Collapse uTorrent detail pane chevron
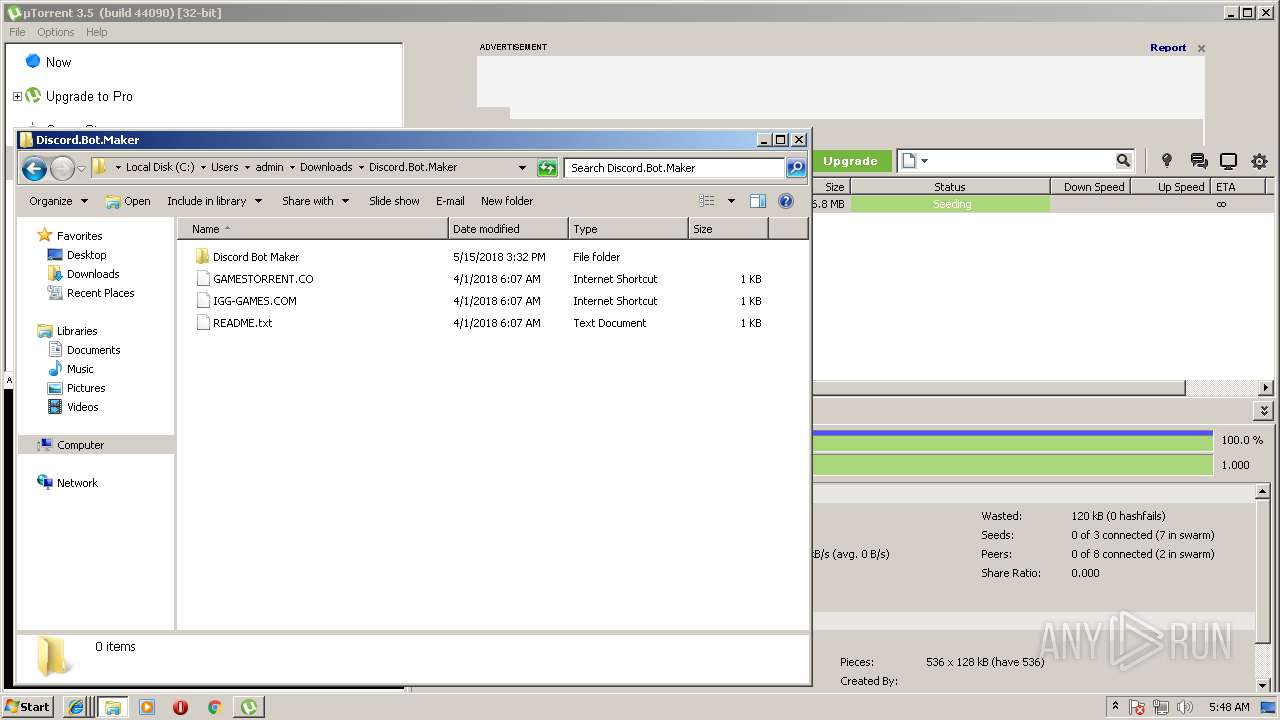This screenshot has height=720, width=1280. [1264, 411]
